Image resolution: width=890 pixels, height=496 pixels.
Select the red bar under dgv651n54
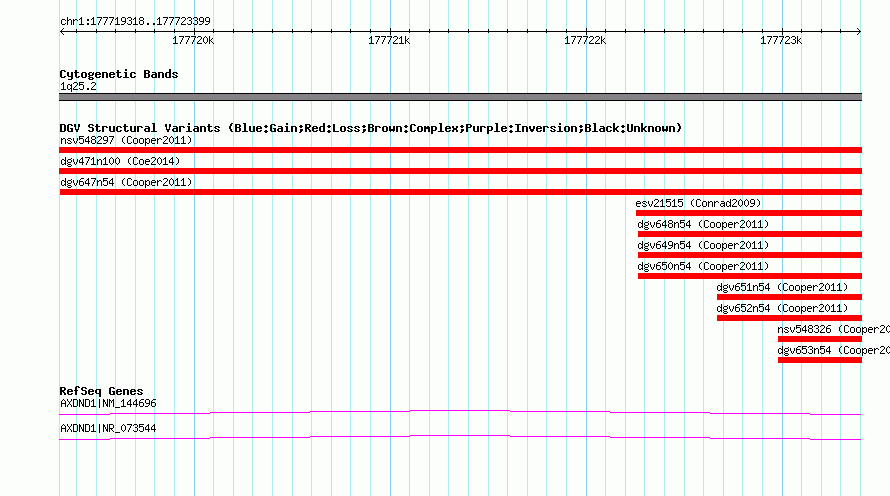pos(789,297)
